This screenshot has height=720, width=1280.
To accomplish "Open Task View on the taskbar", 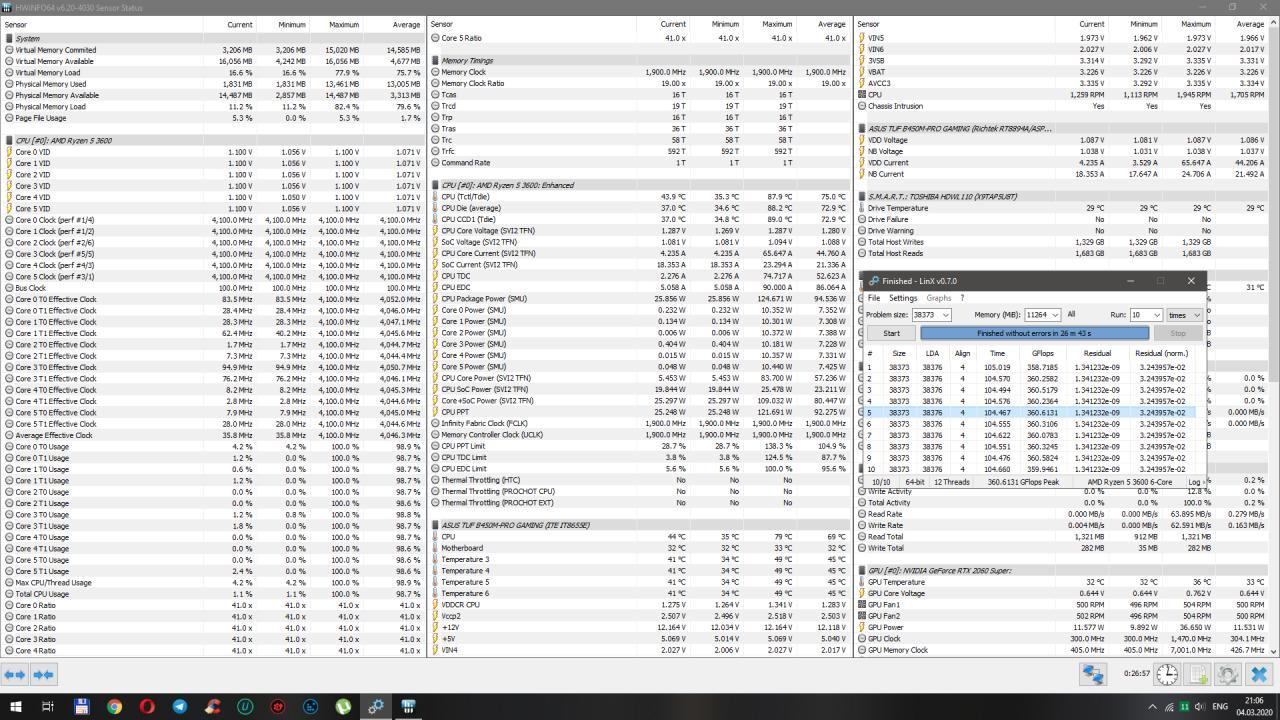I will coord(47,706).
